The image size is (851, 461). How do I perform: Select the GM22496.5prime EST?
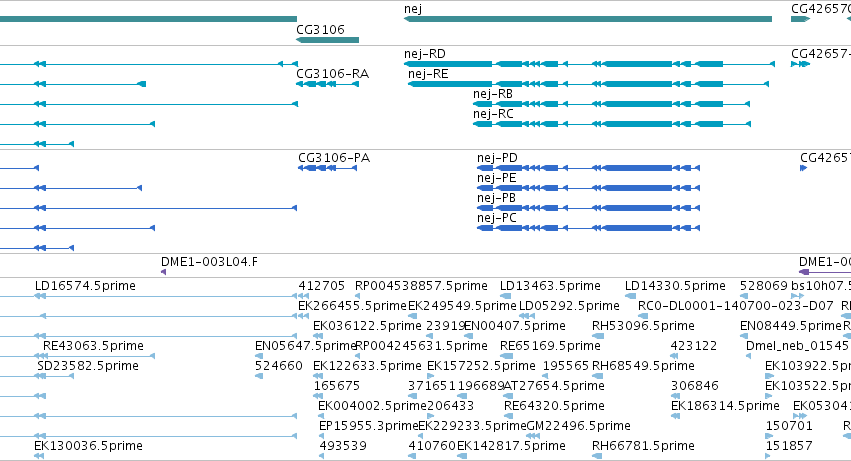click(x=579, y=426)
